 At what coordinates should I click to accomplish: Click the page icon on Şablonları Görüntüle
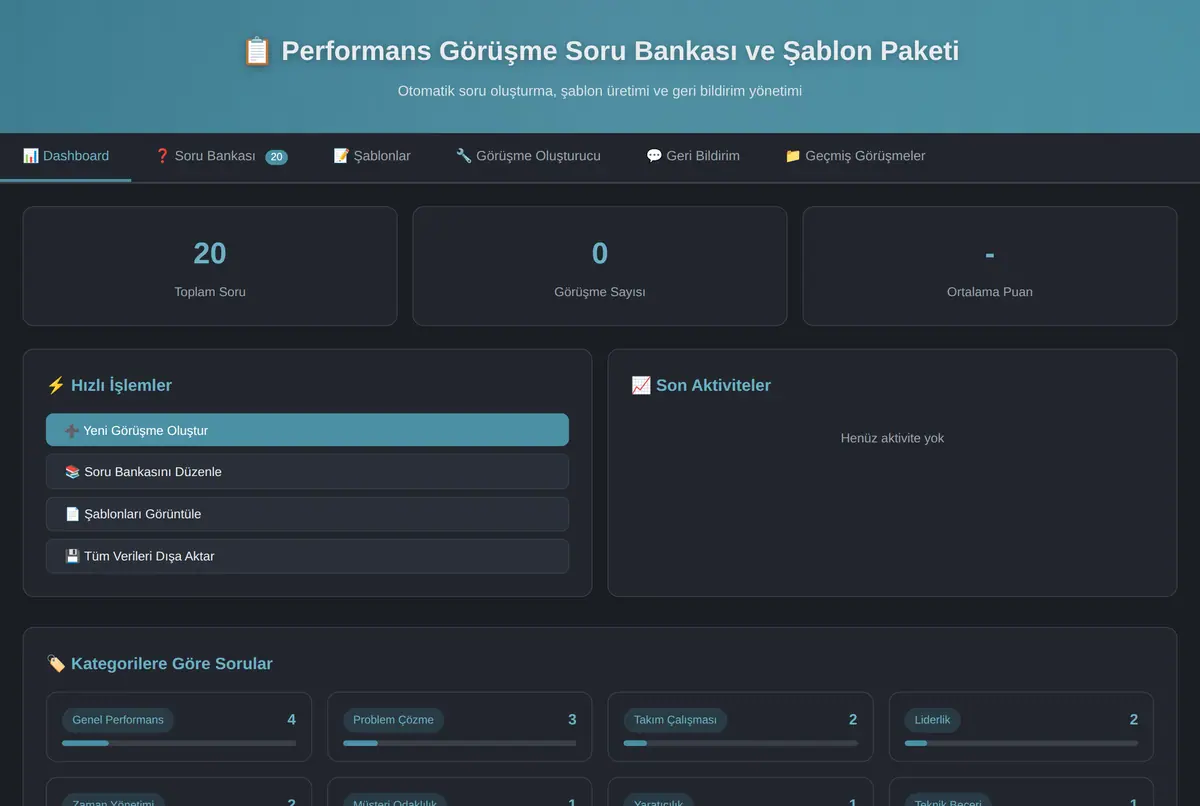pyautogui.click(x=72, y=514)
